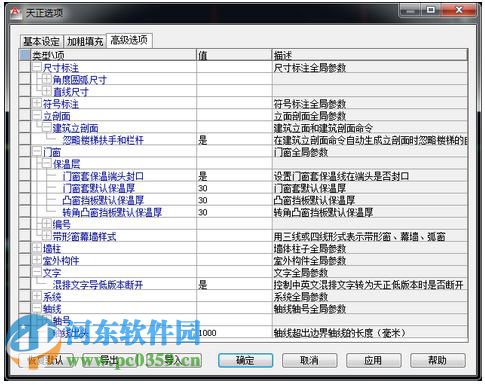
Task: Click value 是 for 忽略楼梯扶手和栏杆
Action: 203,140
